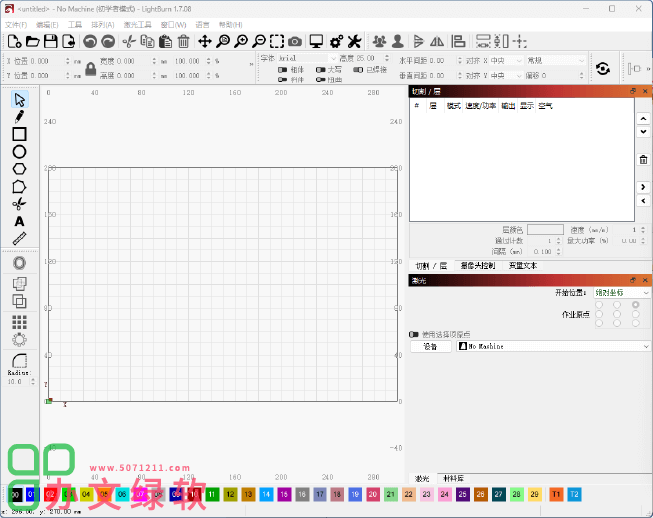The width and height of the screenshot is (653, 518).
Task: Click the right-chevron button in Cuts panel
Action: pyautogui.click(x=643, y=187)
